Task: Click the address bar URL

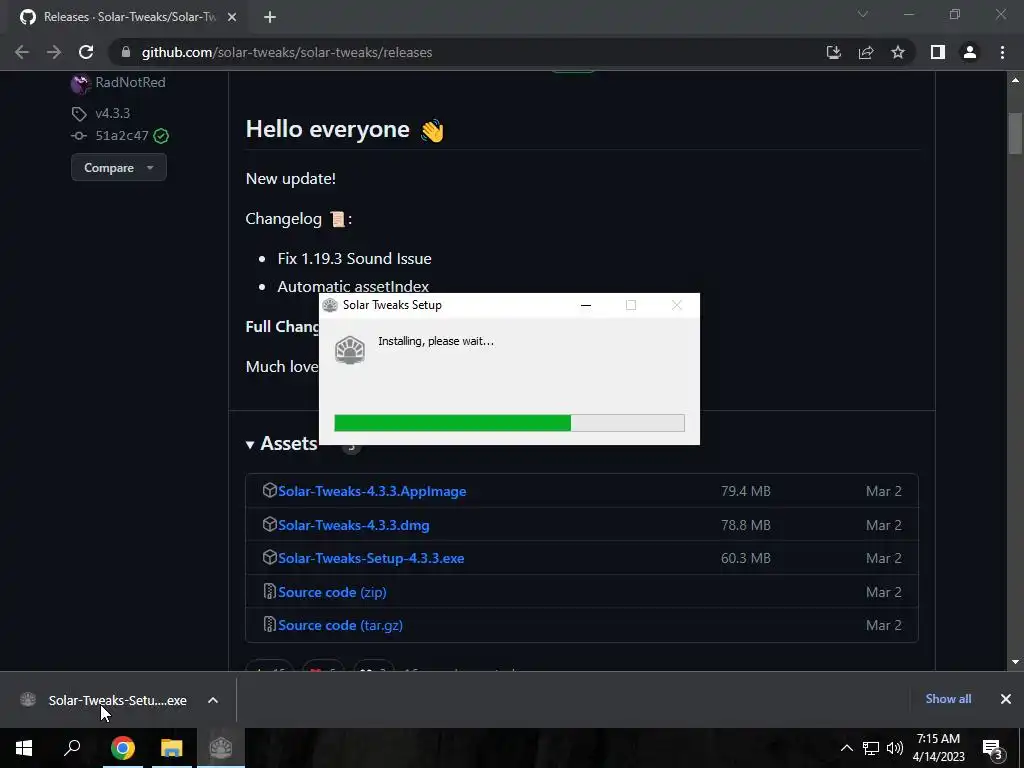Action: (287, 52)
